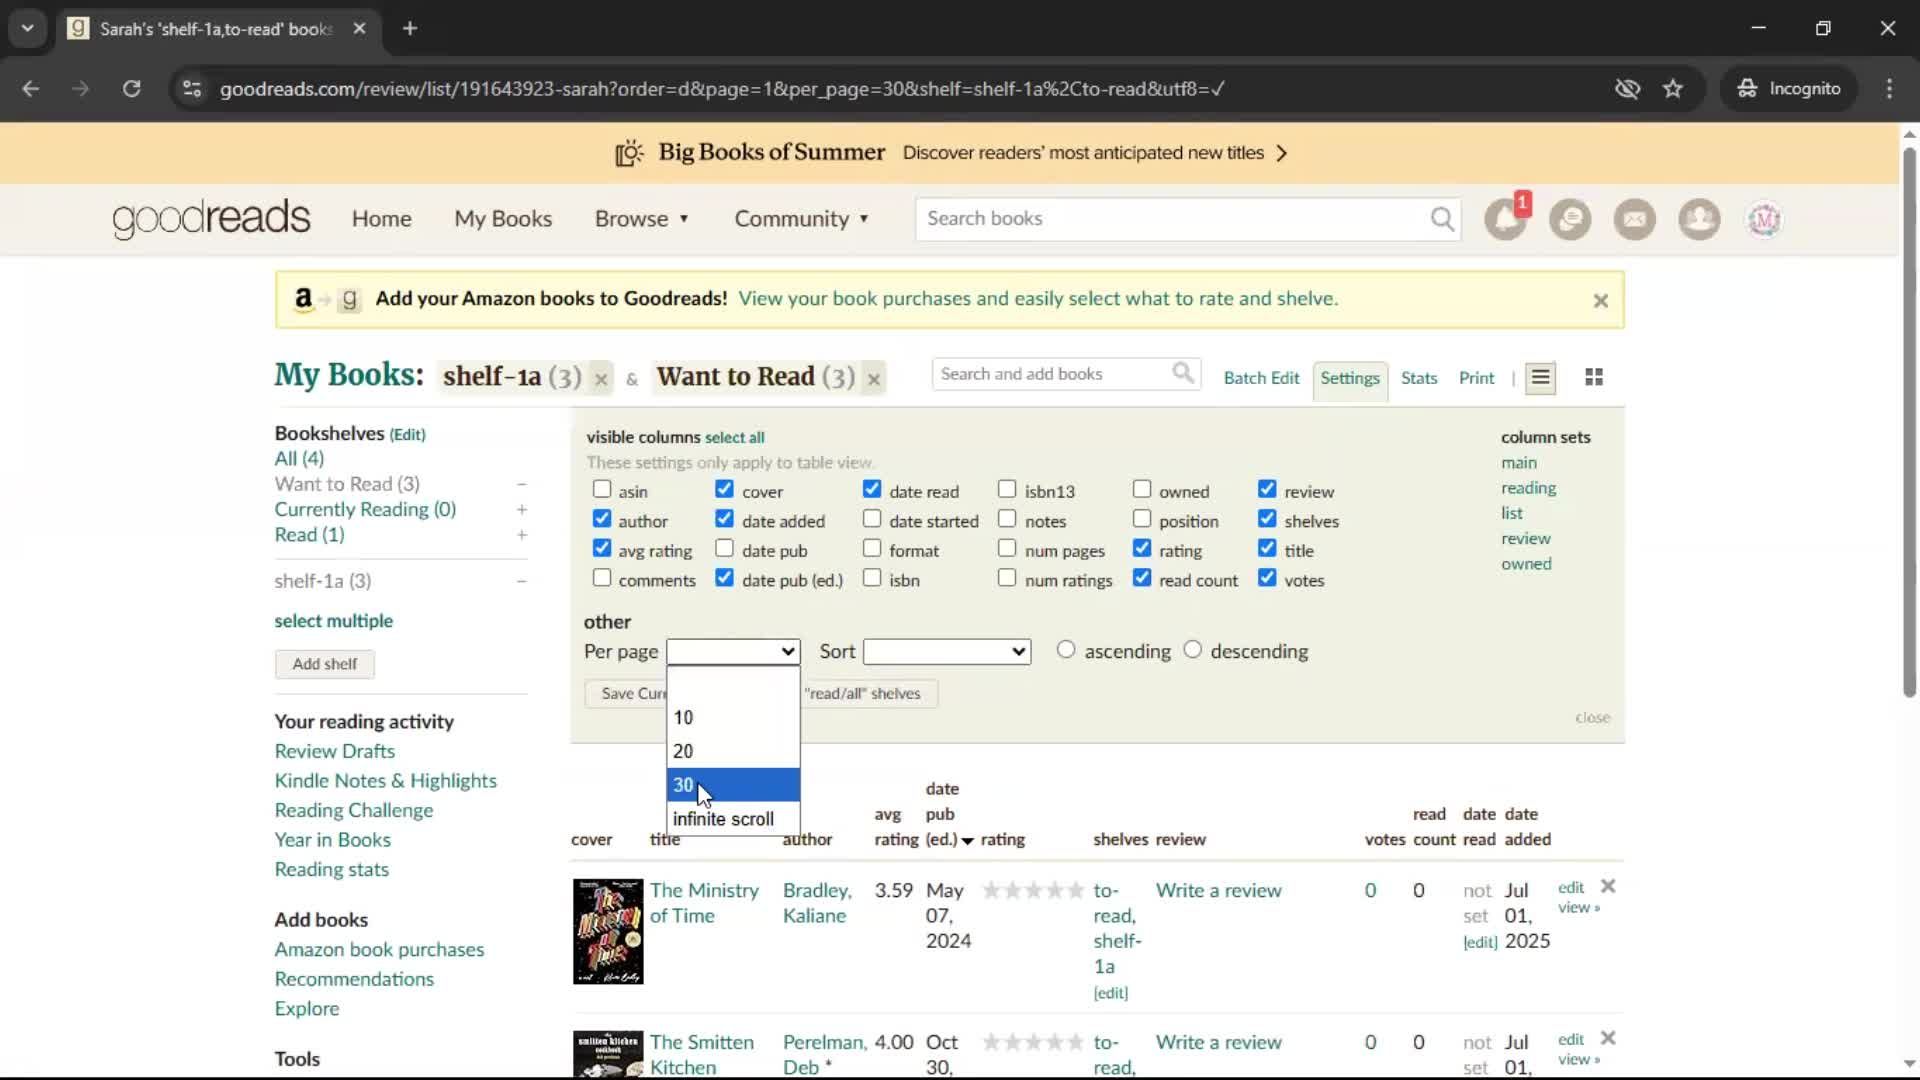Viewport: 1920px width, 1080px height.
Task: Open the messages envelope icon
Action: click(x=1635, y=219)
